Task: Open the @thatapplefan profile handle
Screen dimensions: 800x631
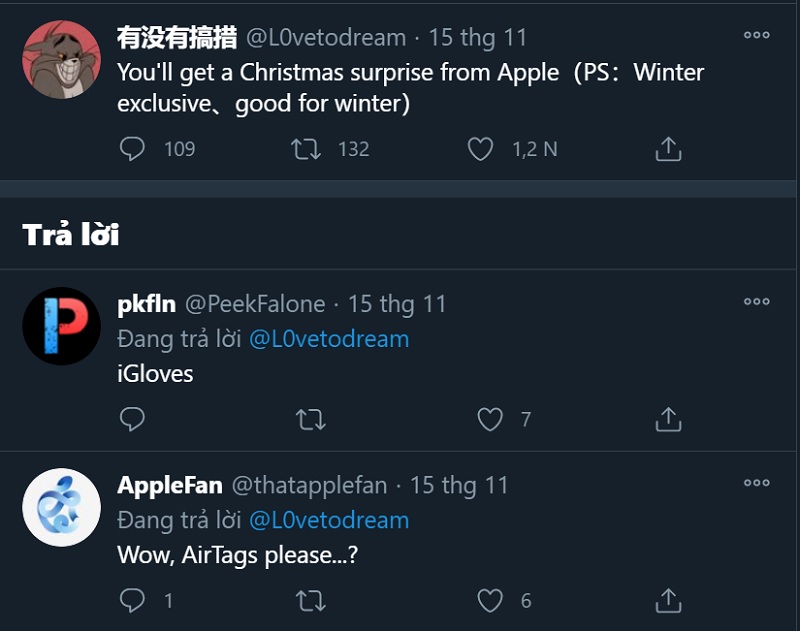Action: [x=309, y=486]
